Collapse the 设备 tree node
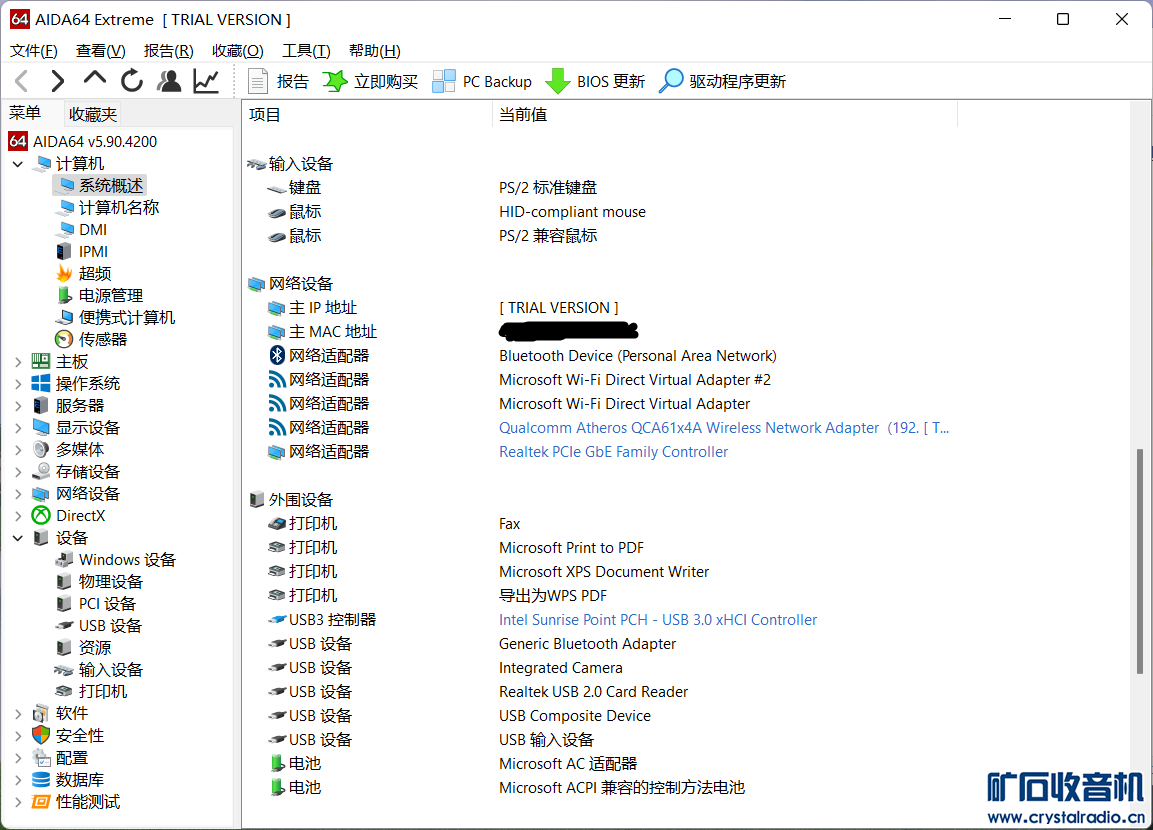This screenshot has height=830, width=1153. click(x=18, y=538)
